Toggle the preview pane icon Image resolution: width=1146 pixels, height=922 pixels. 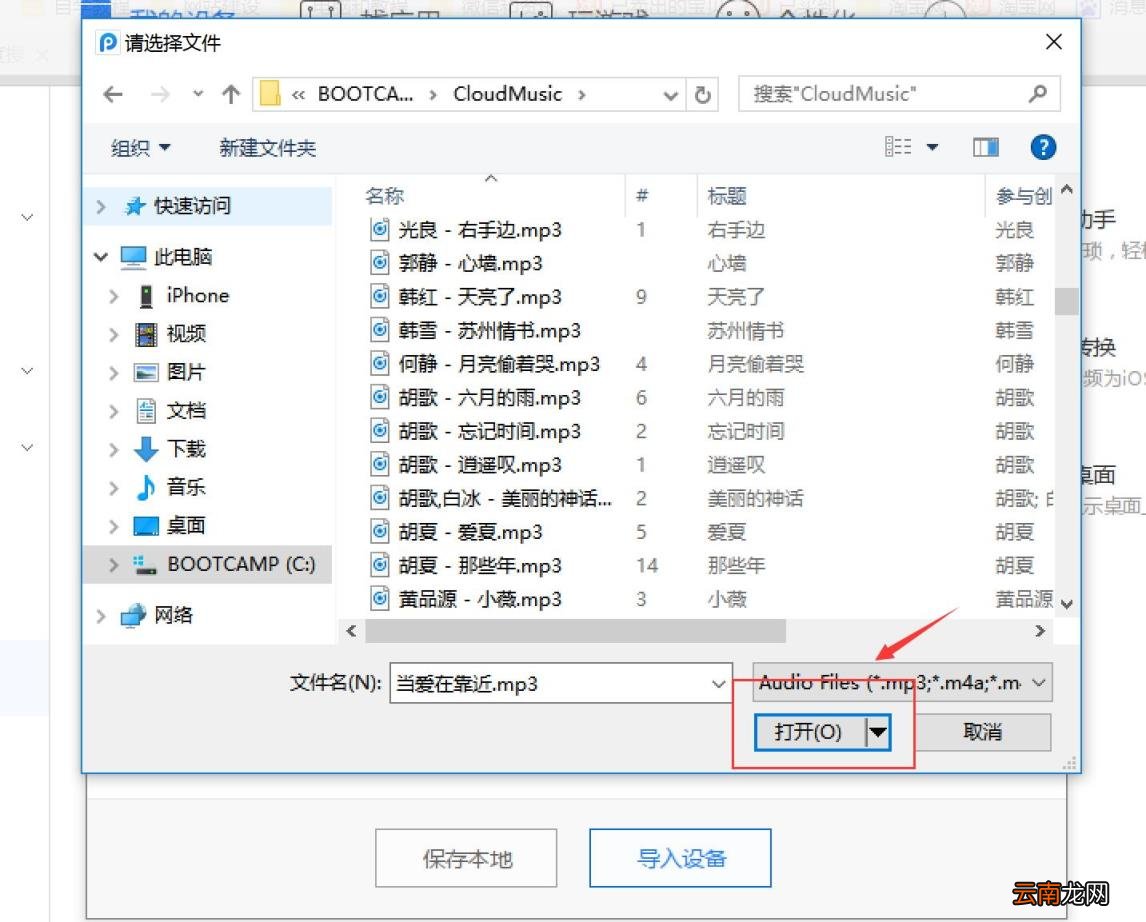coord(986,148)
